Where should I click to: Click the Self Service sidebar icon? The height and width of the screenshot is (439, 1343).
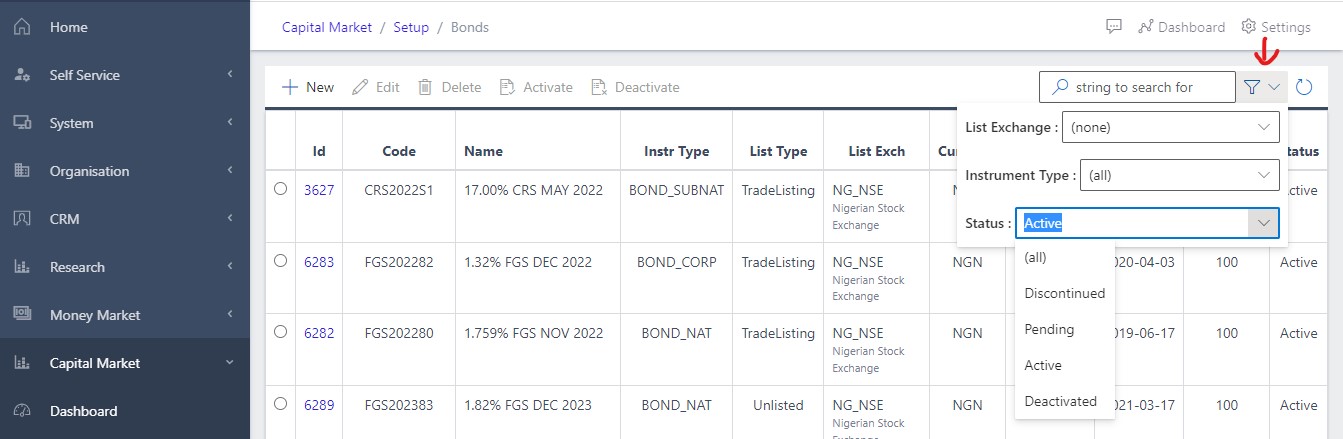pyautogui.click(x=22, y=75)
